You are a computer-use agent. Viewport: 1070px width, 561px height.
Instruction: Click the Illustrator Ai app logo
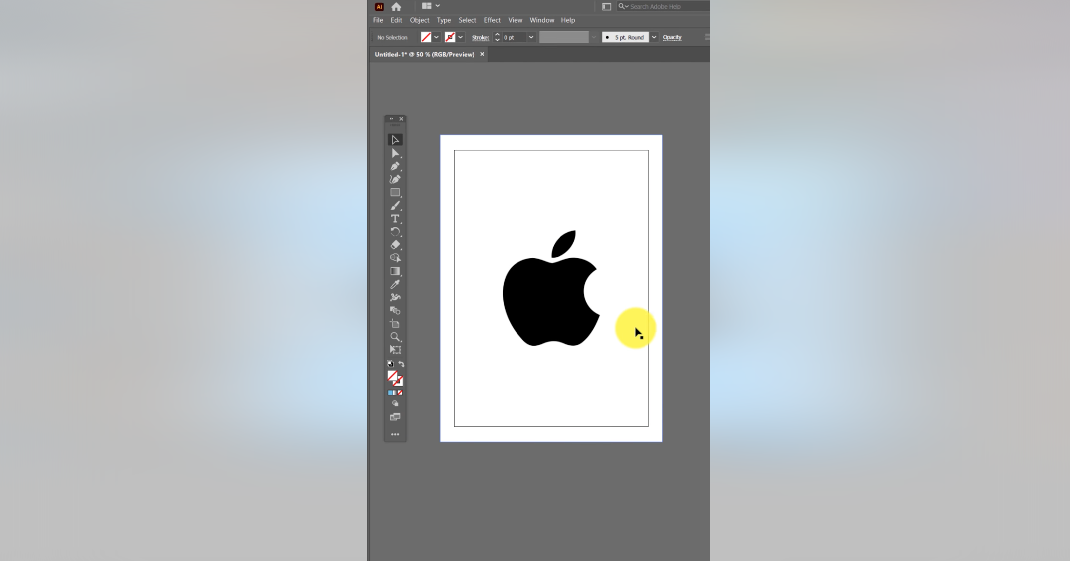(379, 6)
